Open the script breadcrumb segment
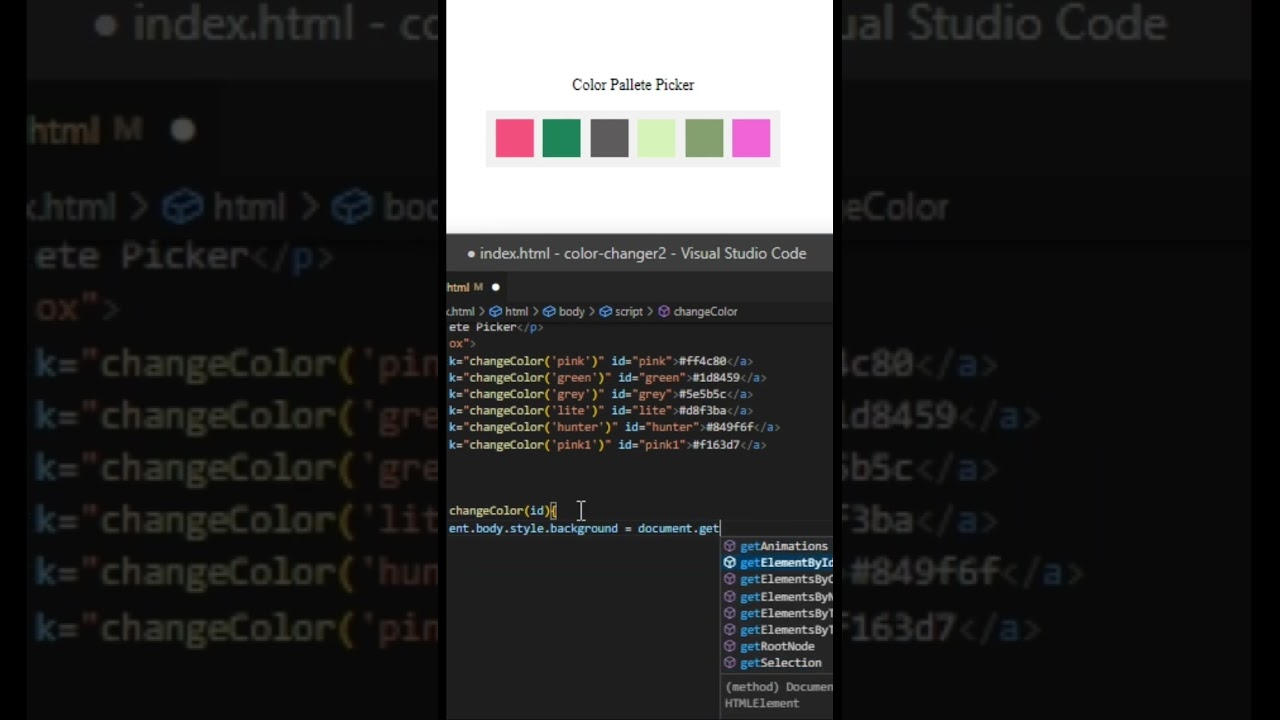The height and width of the screenshot is (720, 1280). click(629, 312)
